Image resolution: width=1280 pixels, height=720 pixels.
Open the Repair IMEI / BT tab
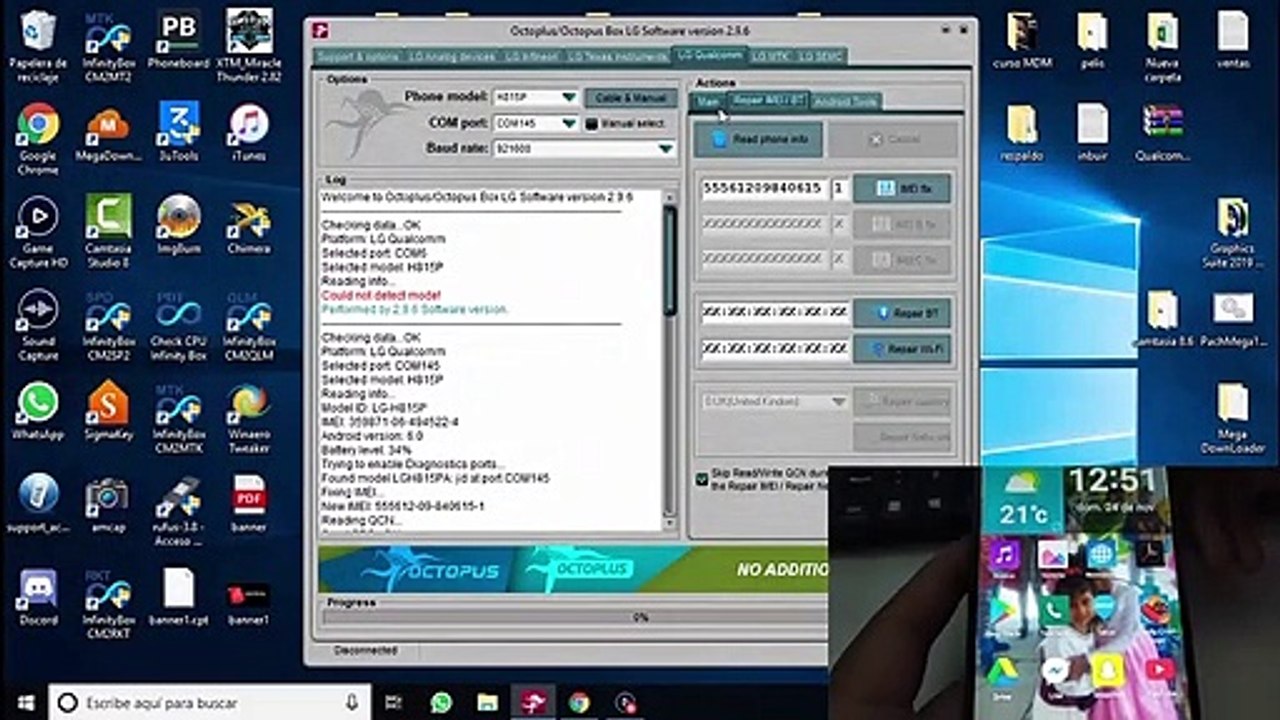click(768, 100)
